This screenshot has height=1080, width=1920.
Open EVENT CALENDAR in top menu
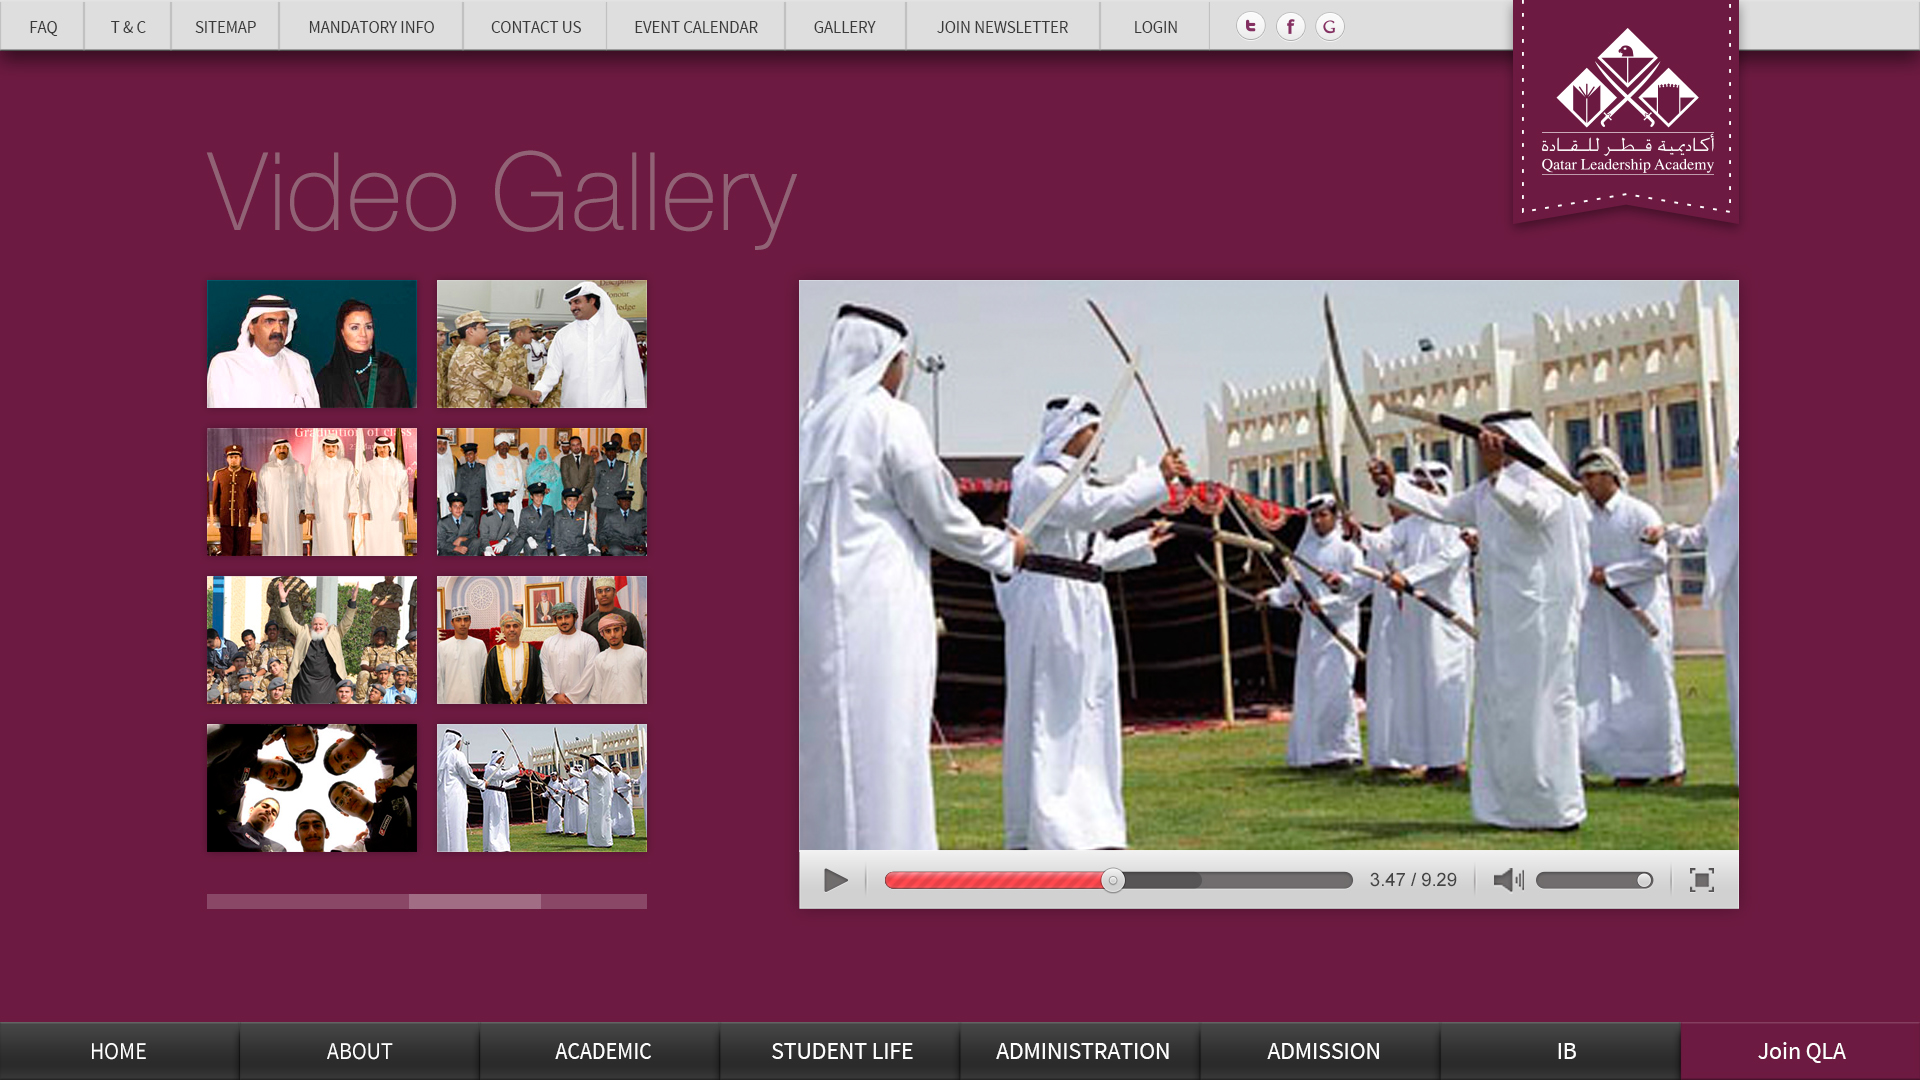point(695,27)
